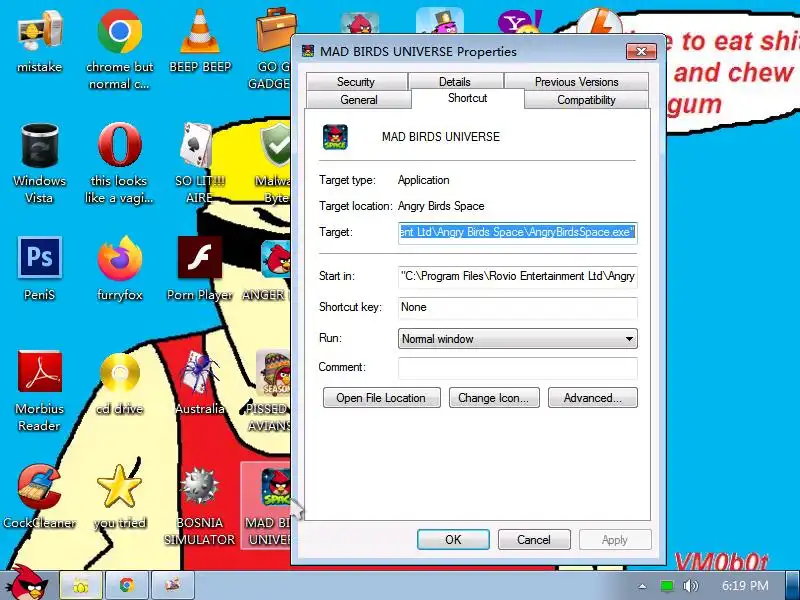Screen dimensions: 800x600
Task: Open the third pinned taskbar program
Action: pyautogui.click(x=172, y=585)
